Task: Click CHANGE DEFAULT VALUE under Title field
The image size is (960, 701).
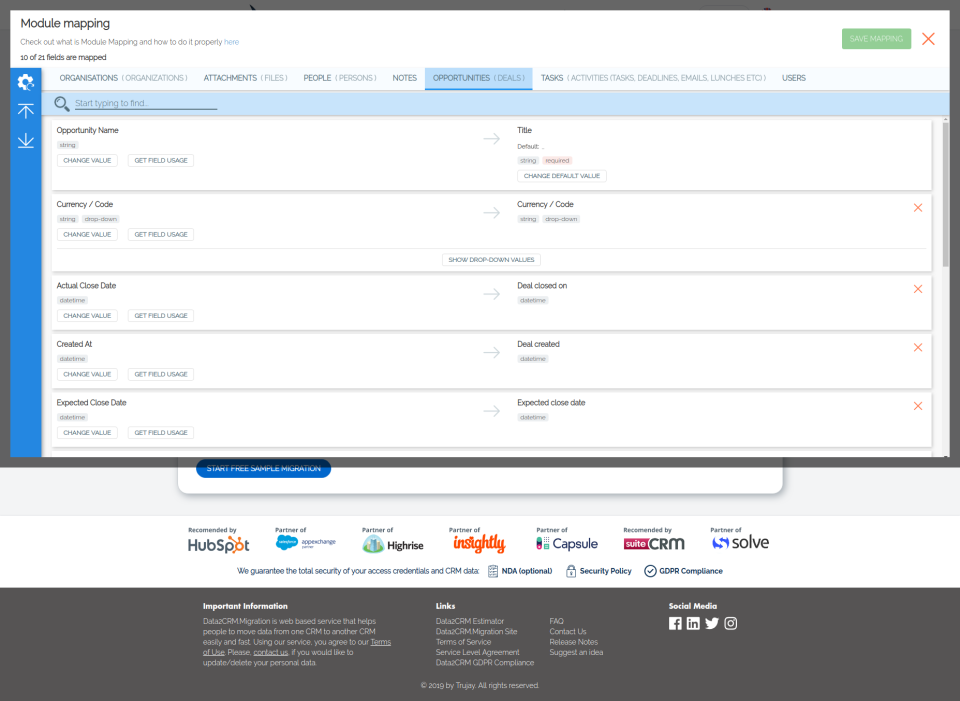Action: pos(561,177)
